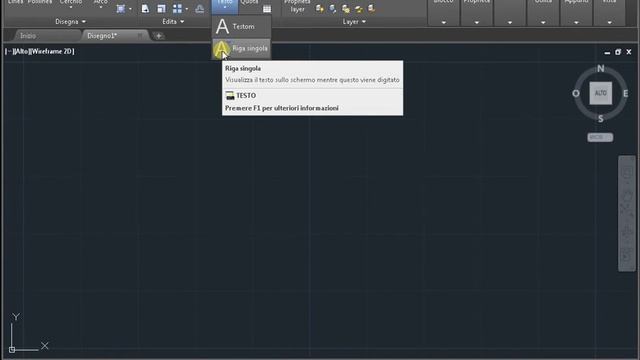Select the Riga singola text command
This screenshot has height=360, width=640.
click(242, 49)
